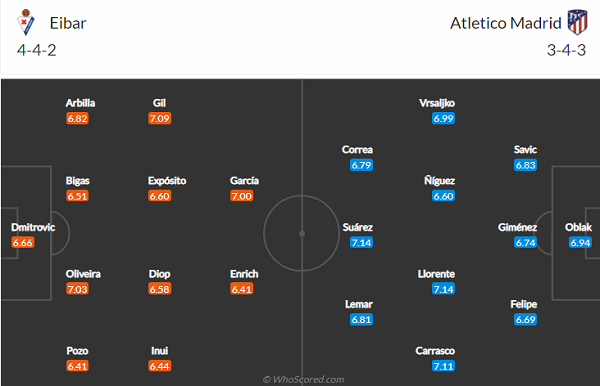This screenshot has height=386, width=600.
Task: Select player Llorente on the pitch
Action: (x=436, y=274)
